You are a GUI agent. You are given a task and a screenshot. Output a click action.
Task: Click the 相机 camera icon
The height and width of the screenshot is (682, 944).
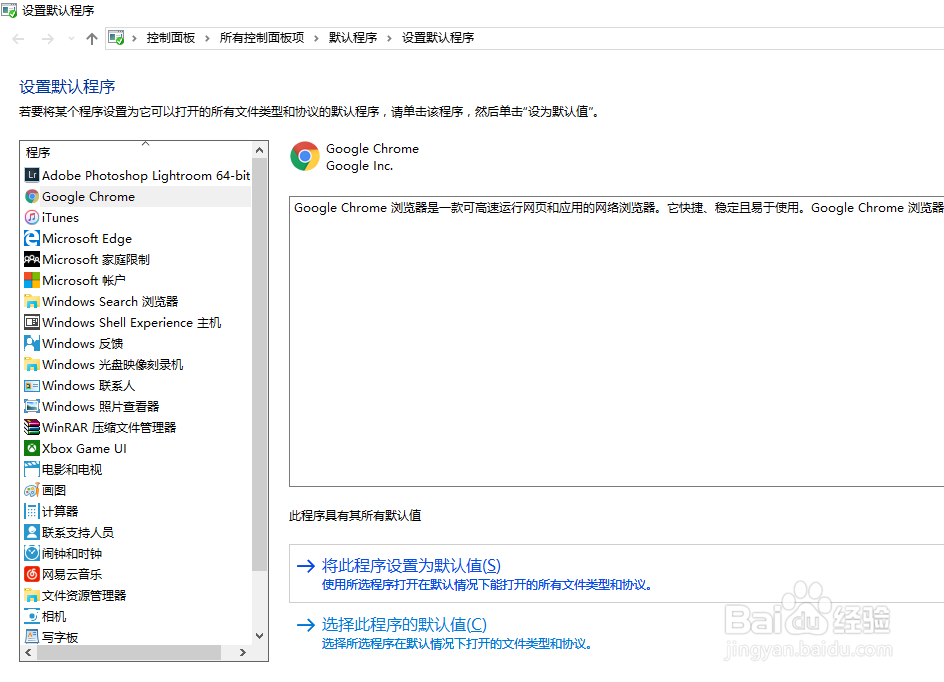point(32,616)
